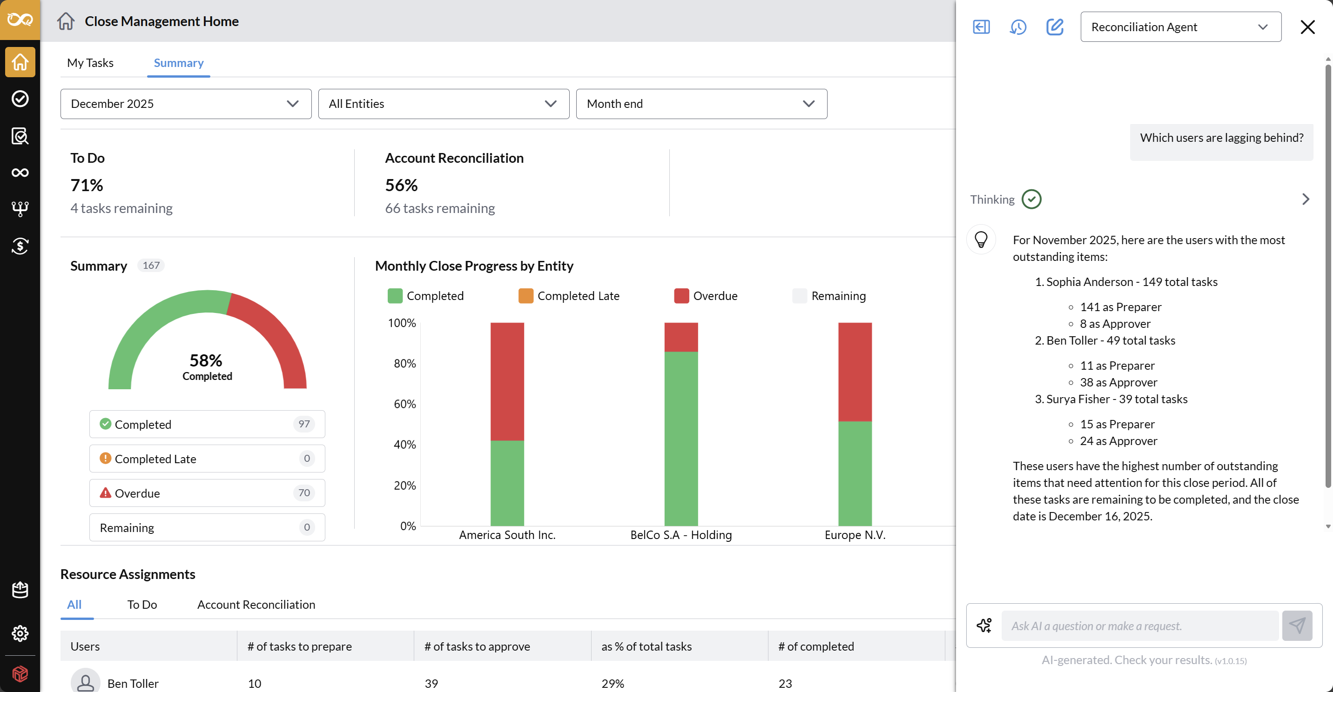Toggle the Completed Late legend swatch

coord(526,296)
